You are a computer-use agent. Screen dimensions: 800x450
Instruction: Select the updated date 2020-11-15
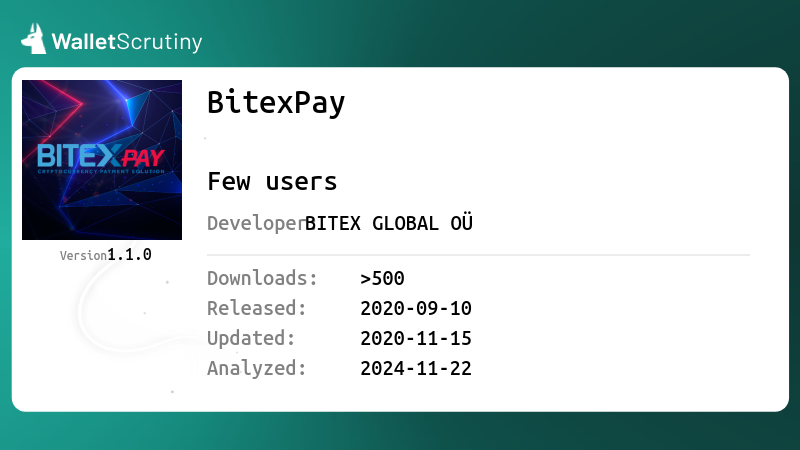point(416,338)
